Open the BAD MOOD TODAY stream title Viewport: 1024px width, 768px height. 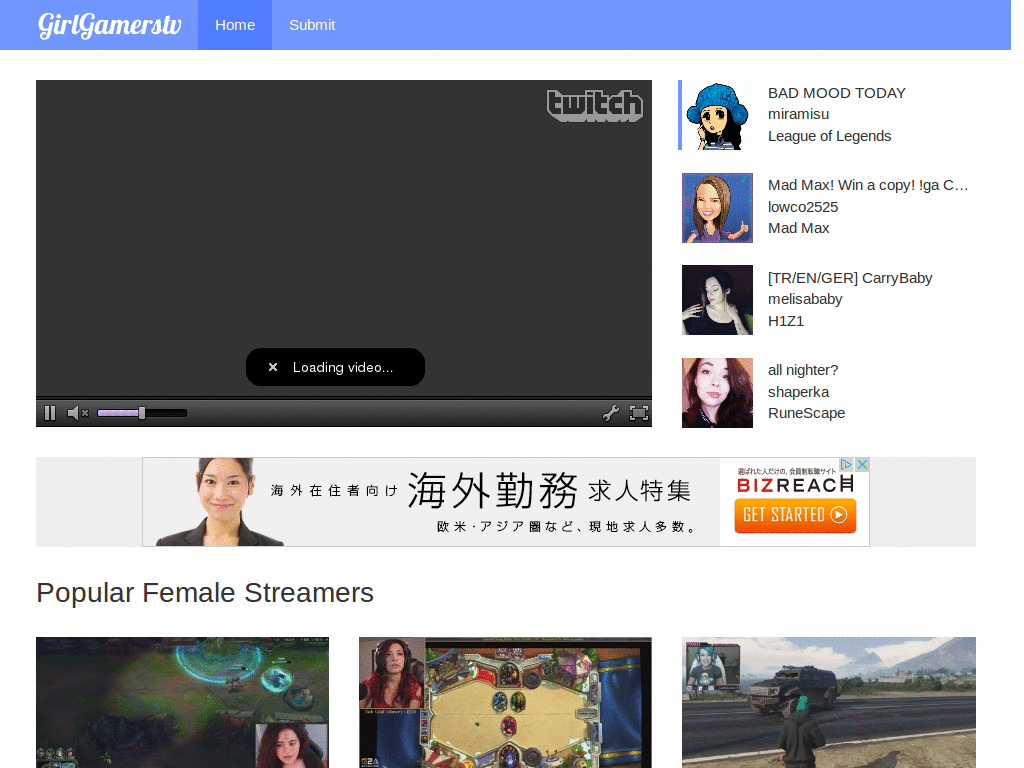click(x=837, y=93)
